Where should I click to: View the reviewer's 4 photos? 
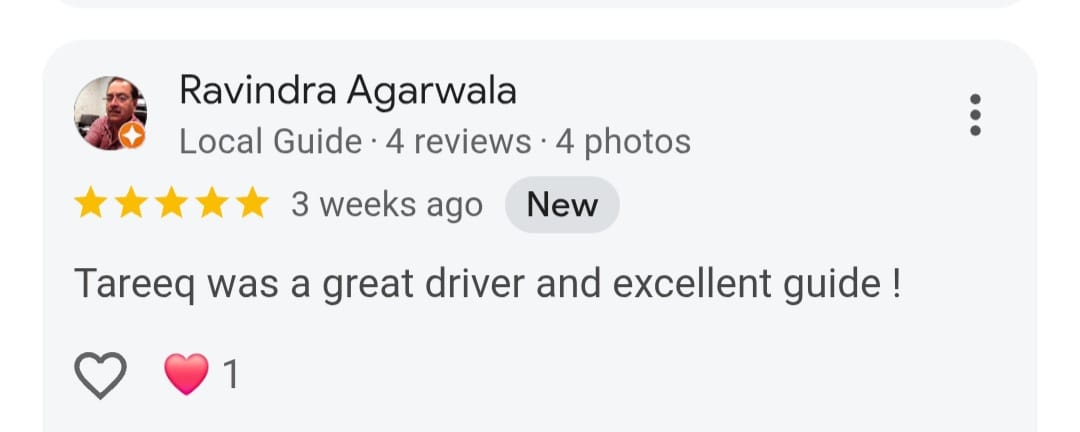623,142
